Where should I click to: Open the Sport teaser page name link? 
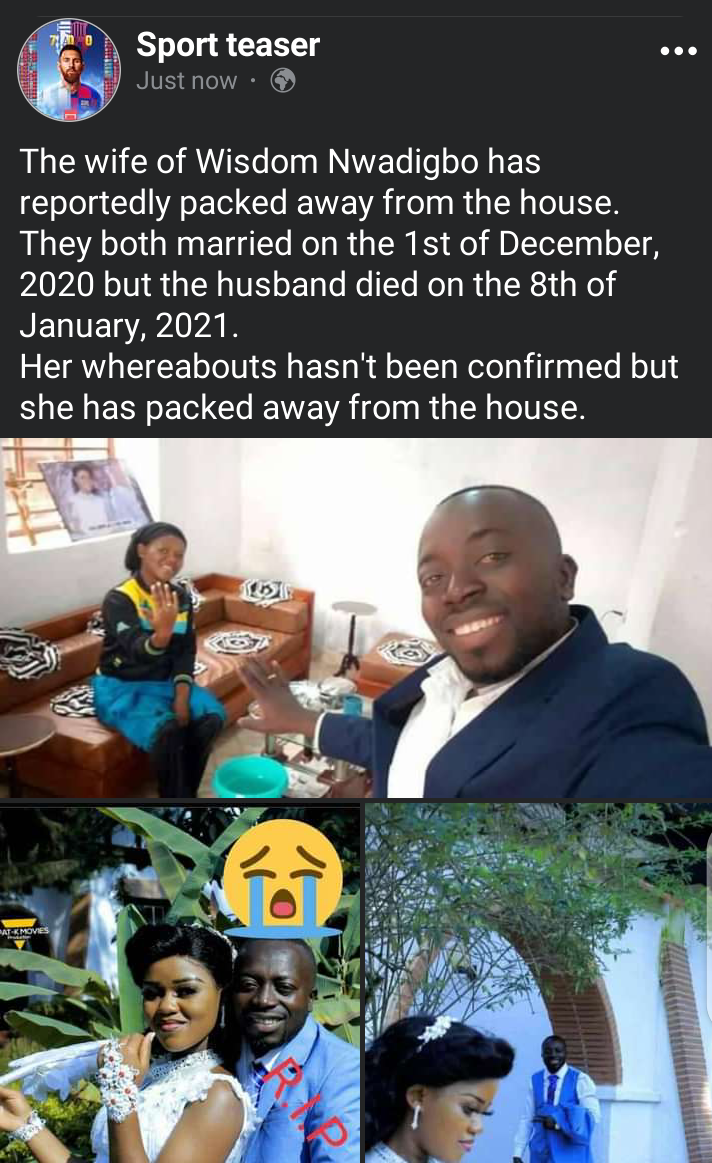coord(228,45)
